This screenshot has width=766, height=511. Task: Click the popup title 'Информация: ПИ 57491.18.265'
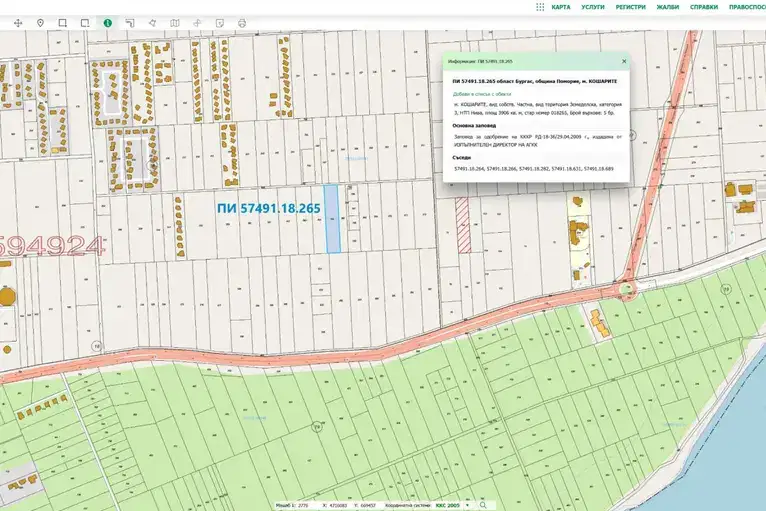click(x=480, y=62)
